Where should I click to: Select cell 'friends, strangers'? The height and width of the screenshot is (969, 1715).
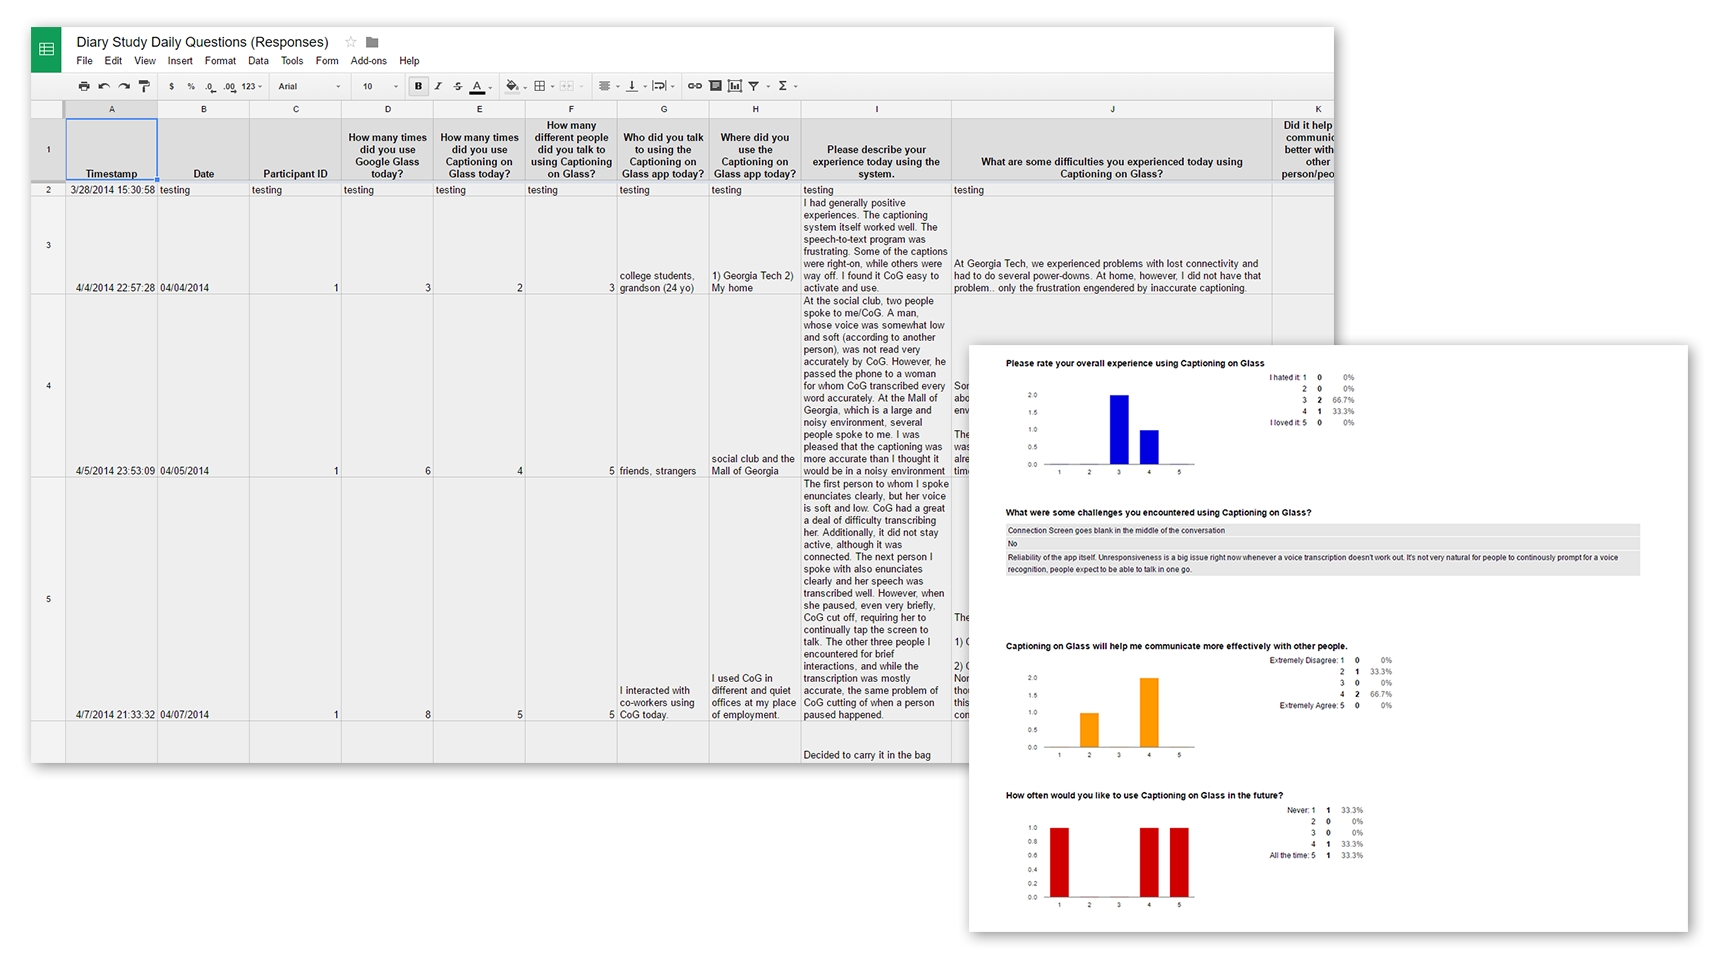coord(663,386)
